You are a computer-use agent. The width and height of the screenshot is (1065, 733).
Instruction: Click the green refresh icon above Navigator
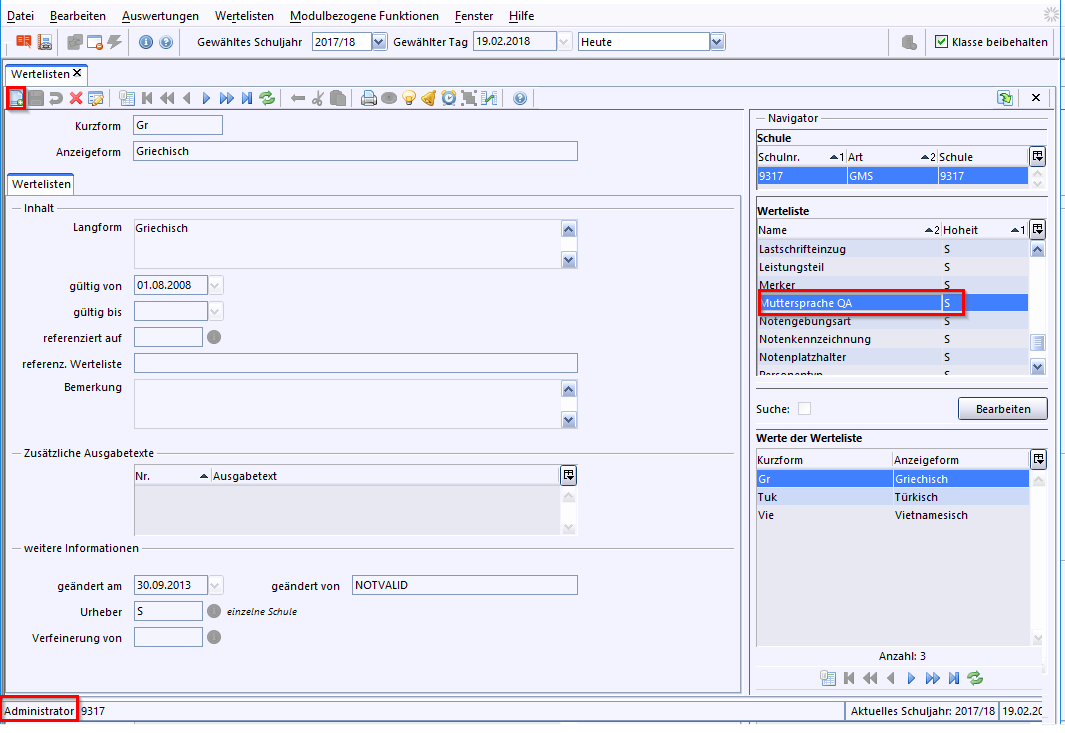pos(1005,98)
